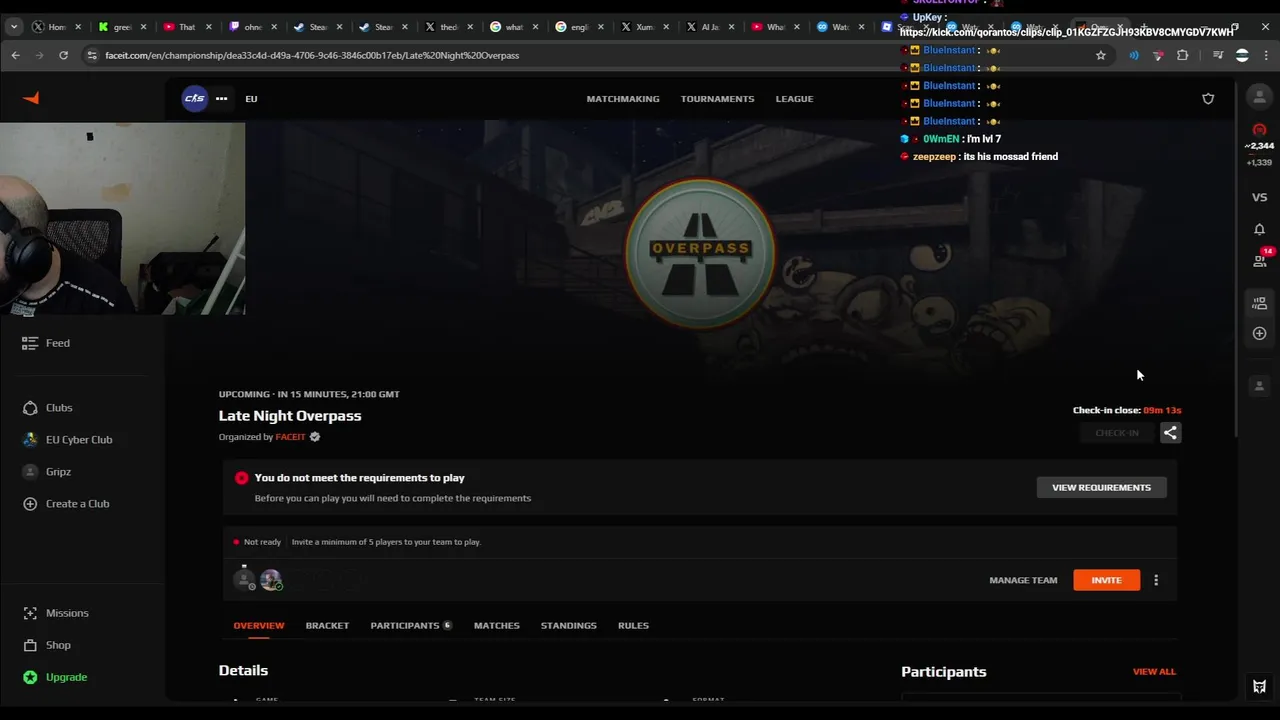Open Matchmaking in the top navigation
This screenshot has width=1280, height=720.
click(623, 99)
